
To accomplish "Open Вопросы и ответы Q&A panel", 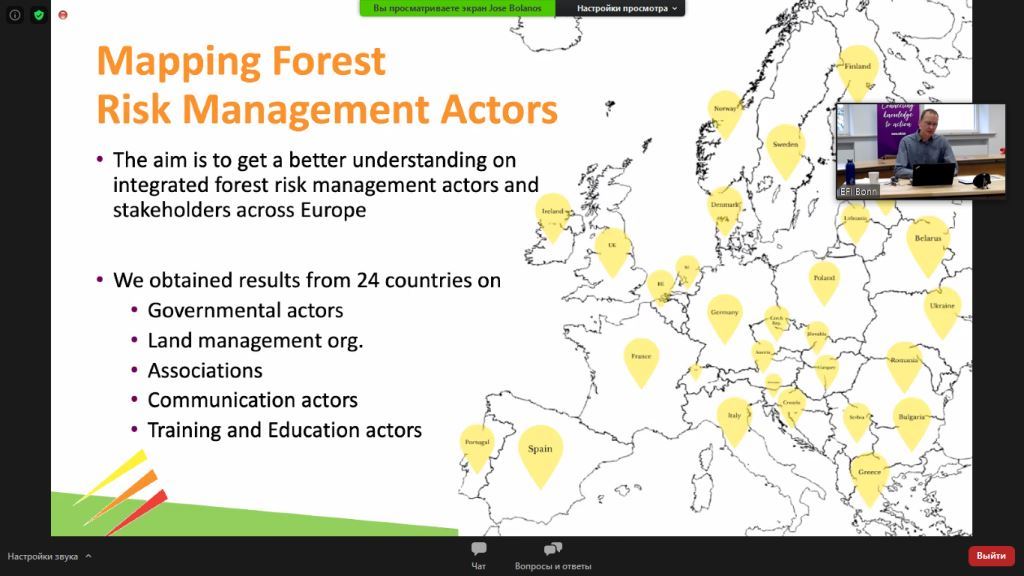I will coord(553,556).
